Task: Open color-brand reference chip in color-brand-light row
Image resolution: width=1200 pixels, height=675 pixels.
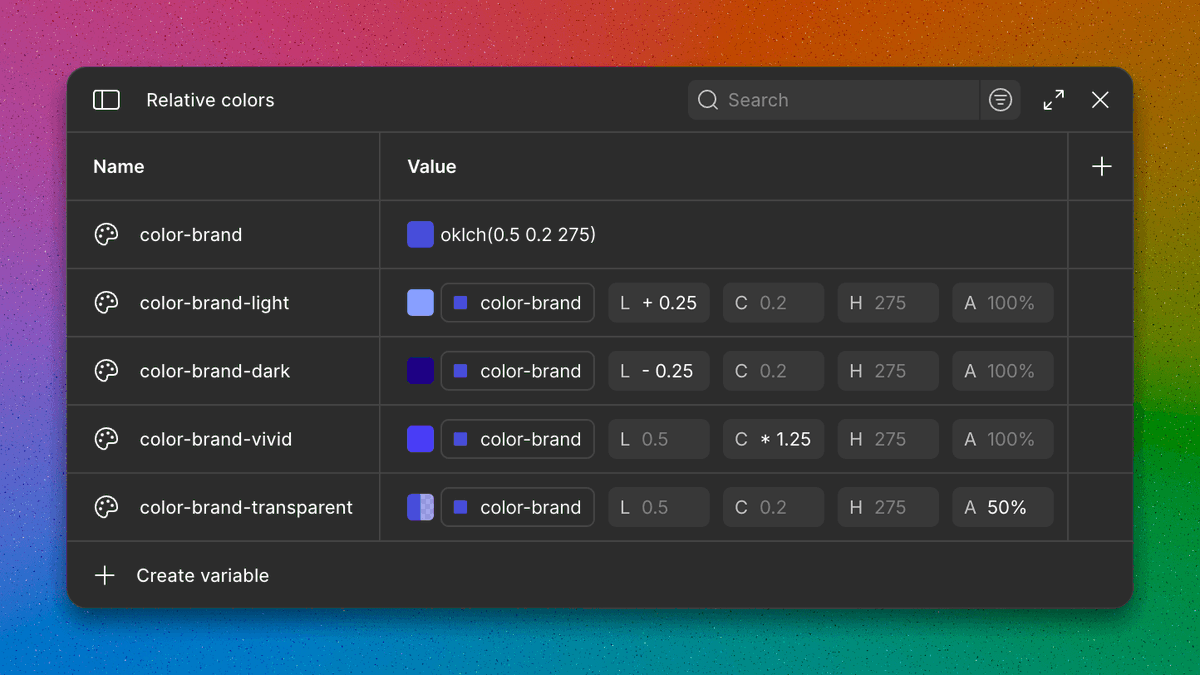Action: (x=518, y=303)
